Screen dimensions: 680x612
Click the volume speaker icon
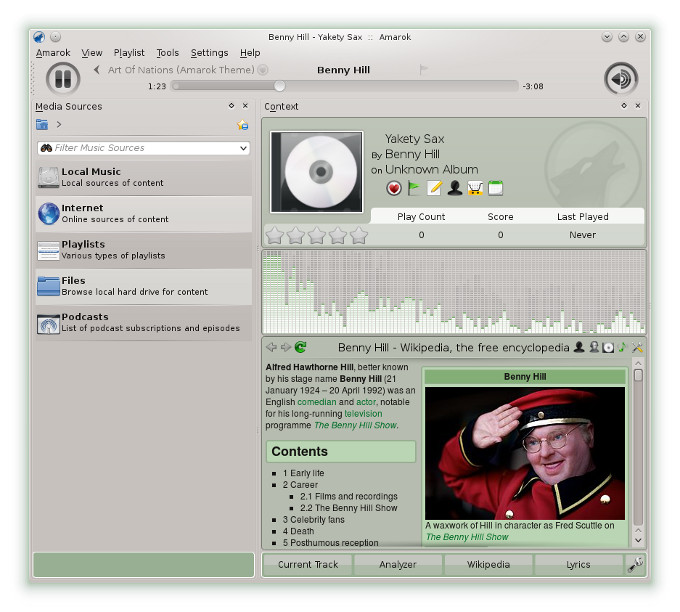[620, 79]
